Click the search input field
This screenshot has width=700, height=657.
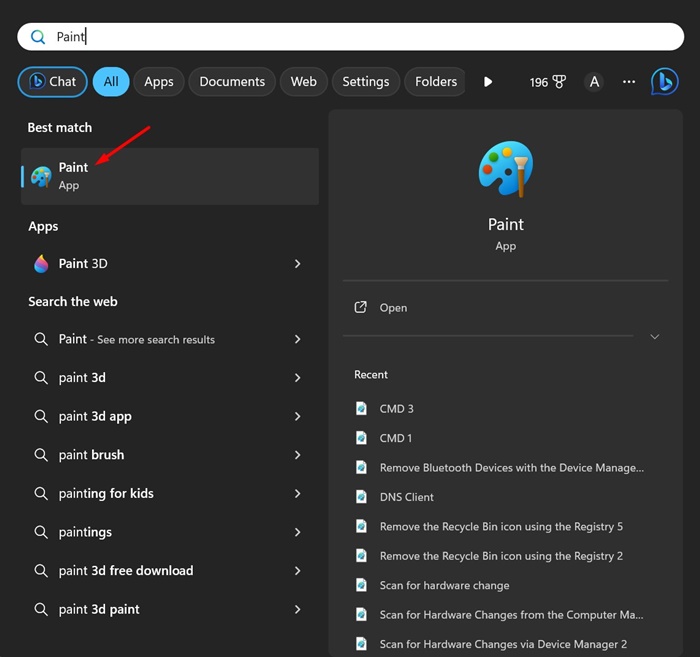[350, 37]
